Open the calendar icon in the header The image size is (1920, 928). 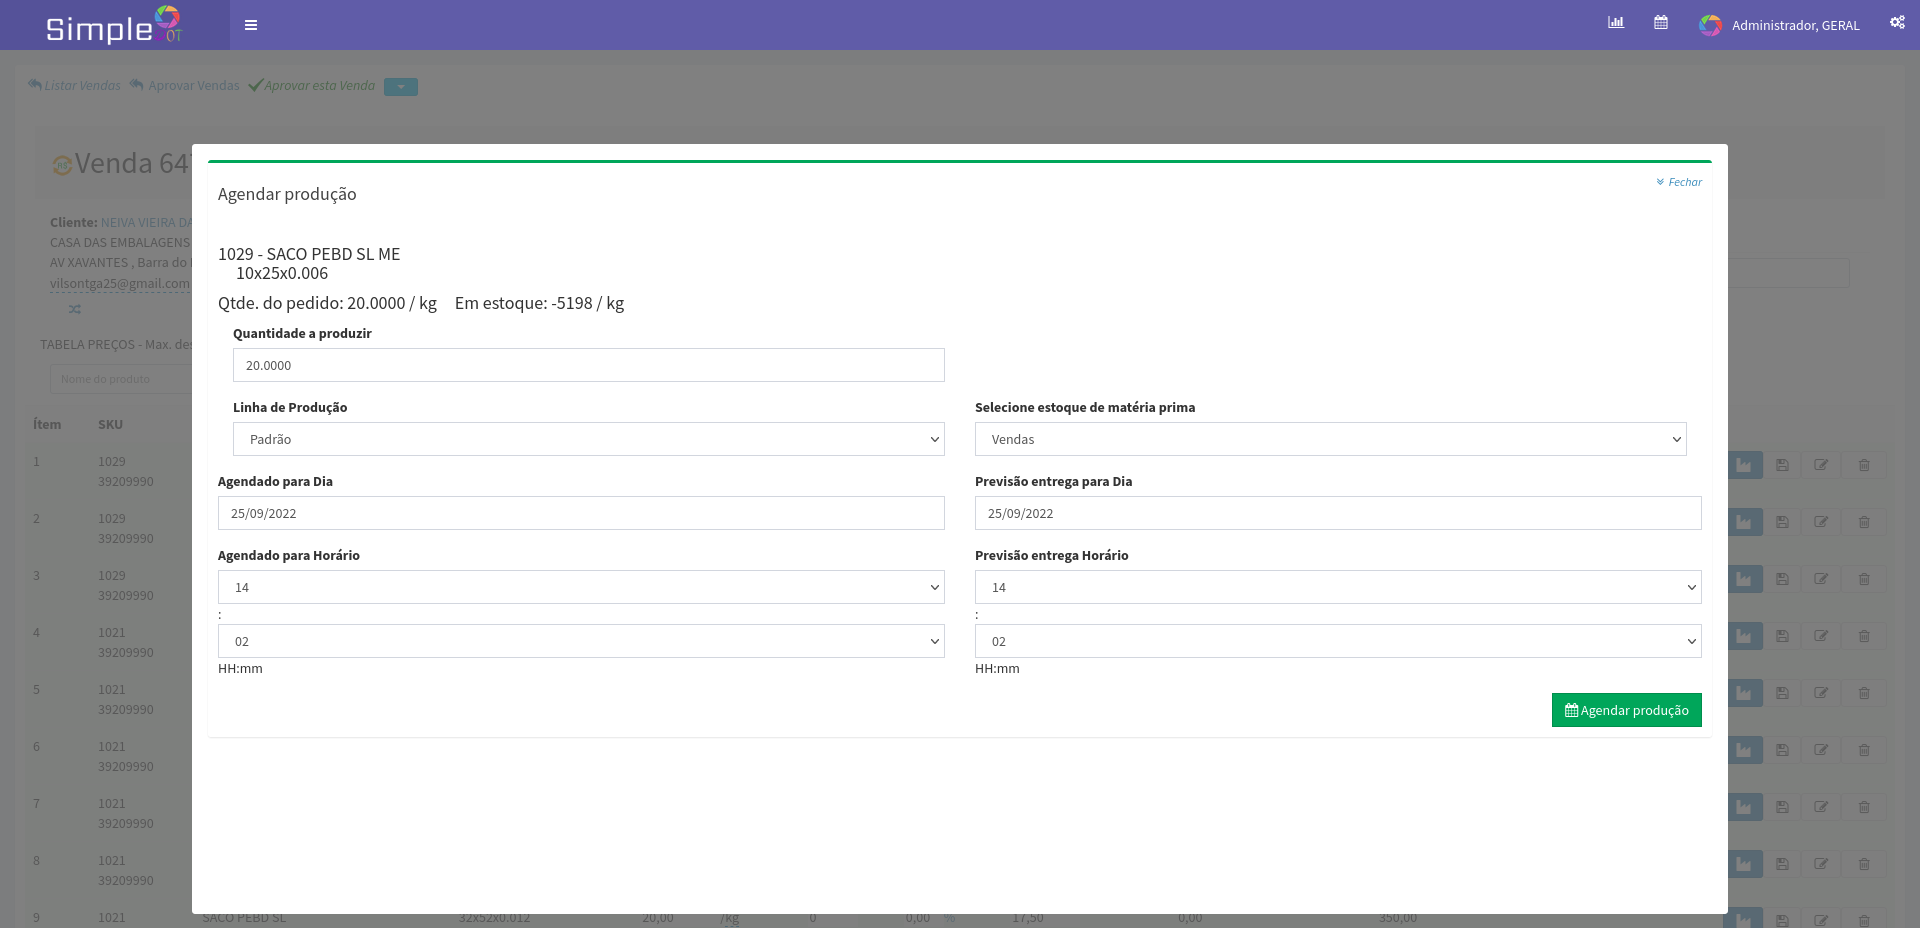click(x=1660, y=23)
